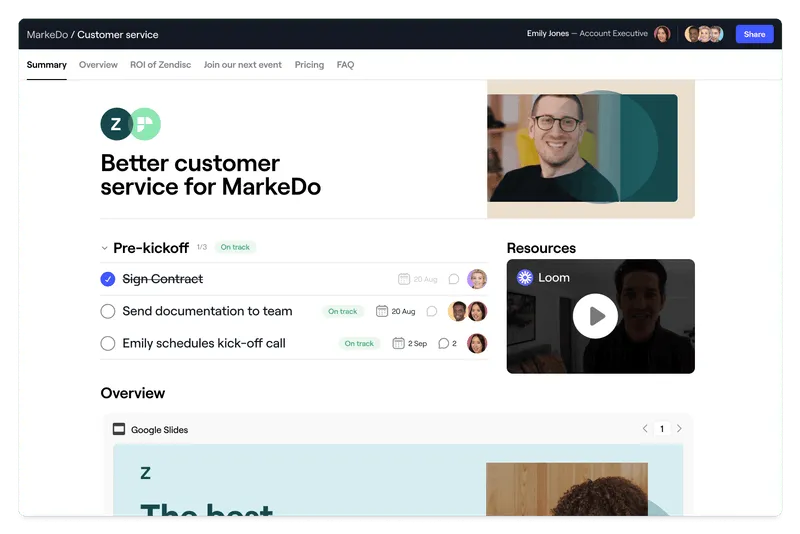The width and height of the screenshot is (800, 534).
Task: Click the Pre-kickoff section title
Action: (x=151, y=248)
